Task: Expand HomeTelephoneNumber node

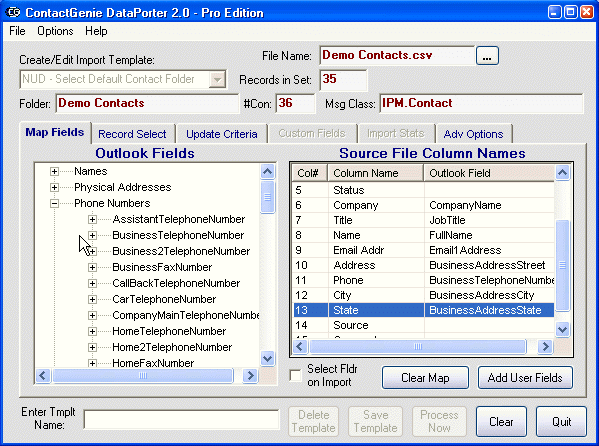Action: 92,331
